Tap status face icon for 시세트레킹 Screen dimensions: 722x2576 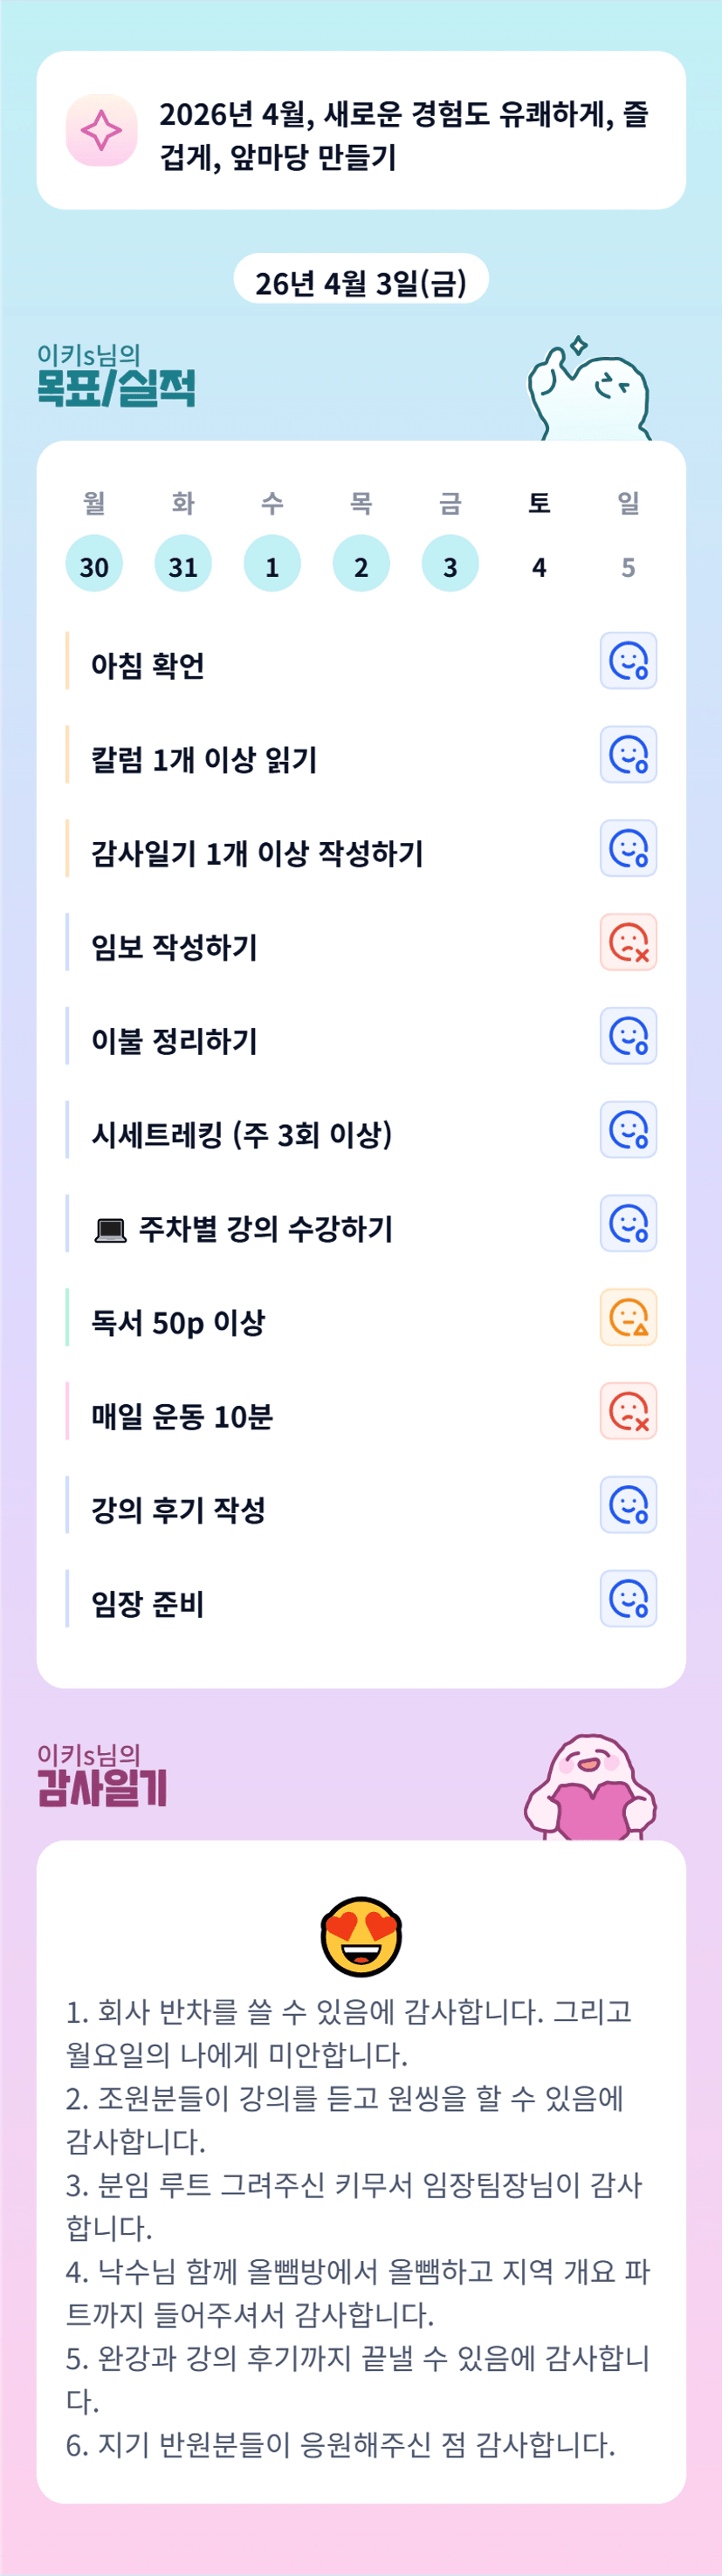tap(628, 1130)
